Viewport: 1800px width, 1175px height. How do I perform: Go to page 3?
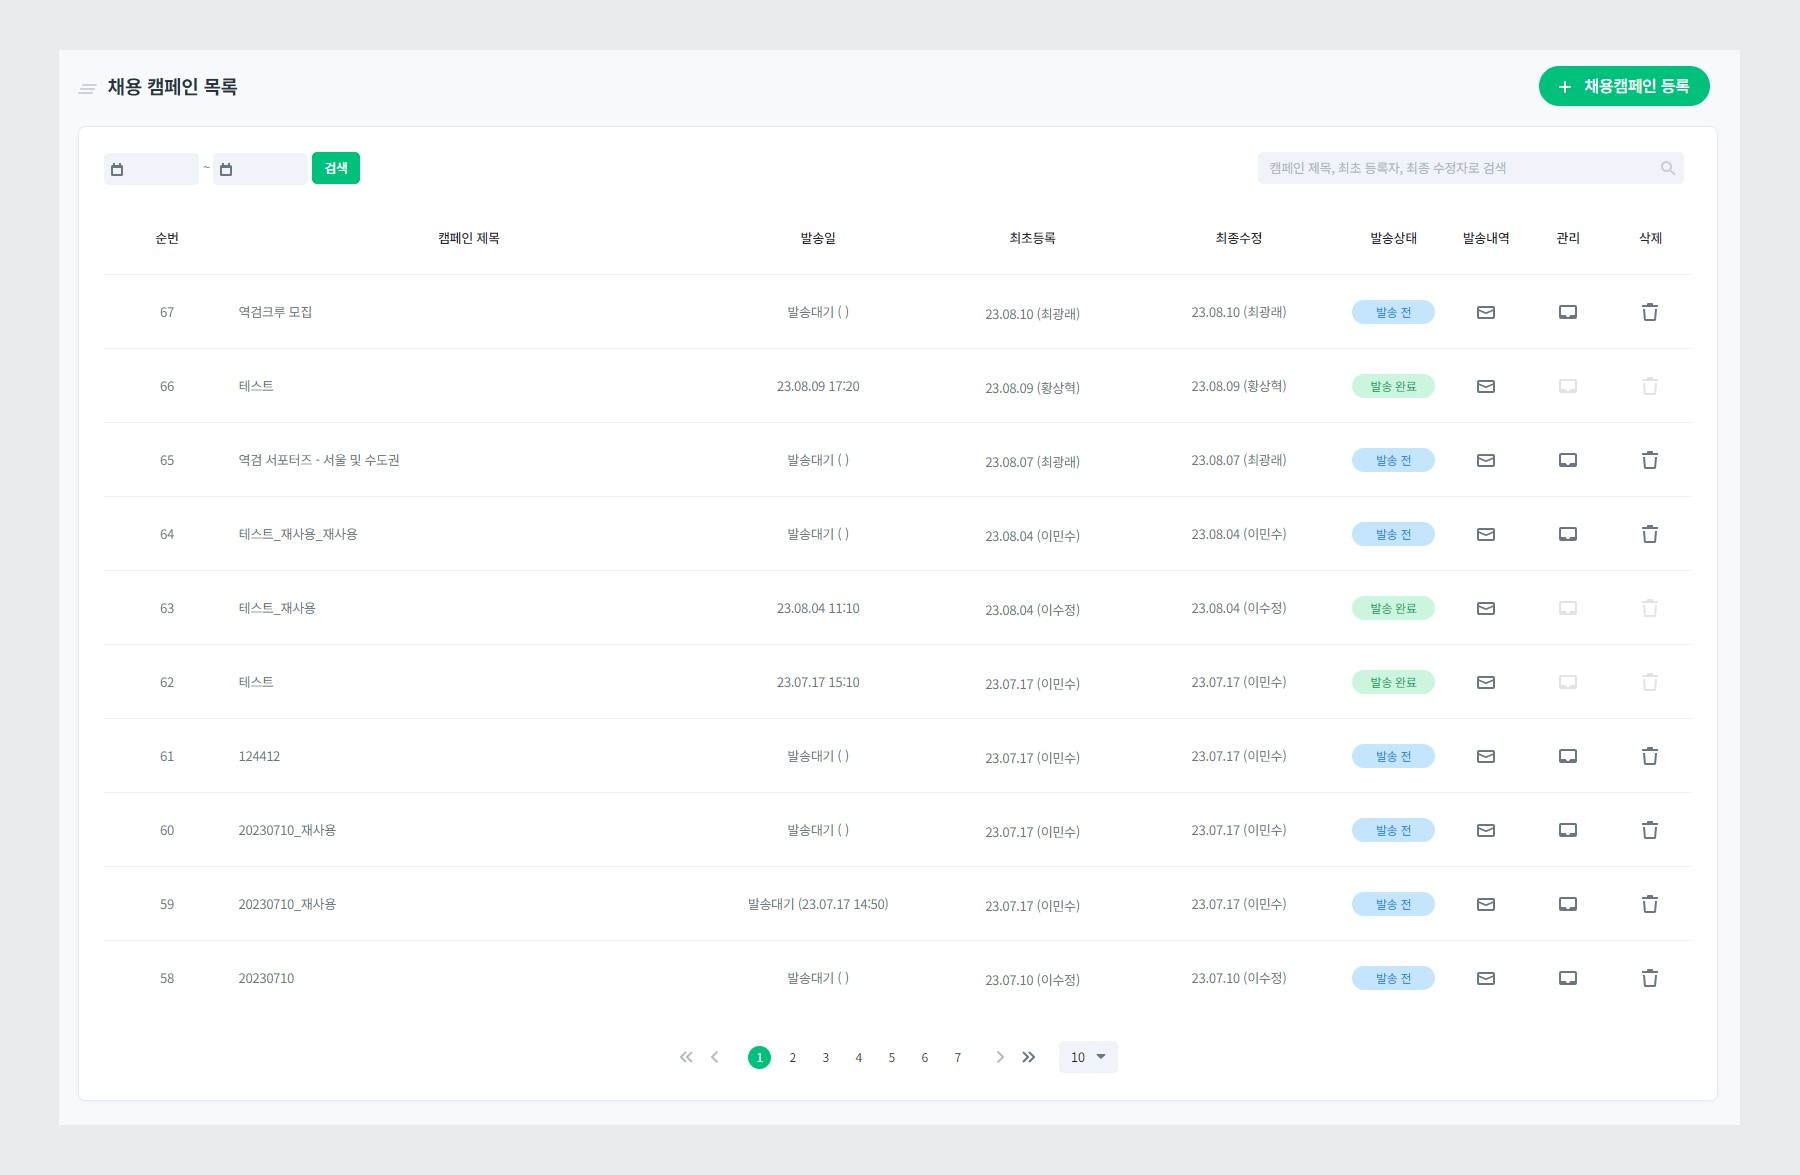coord(826,1057)
